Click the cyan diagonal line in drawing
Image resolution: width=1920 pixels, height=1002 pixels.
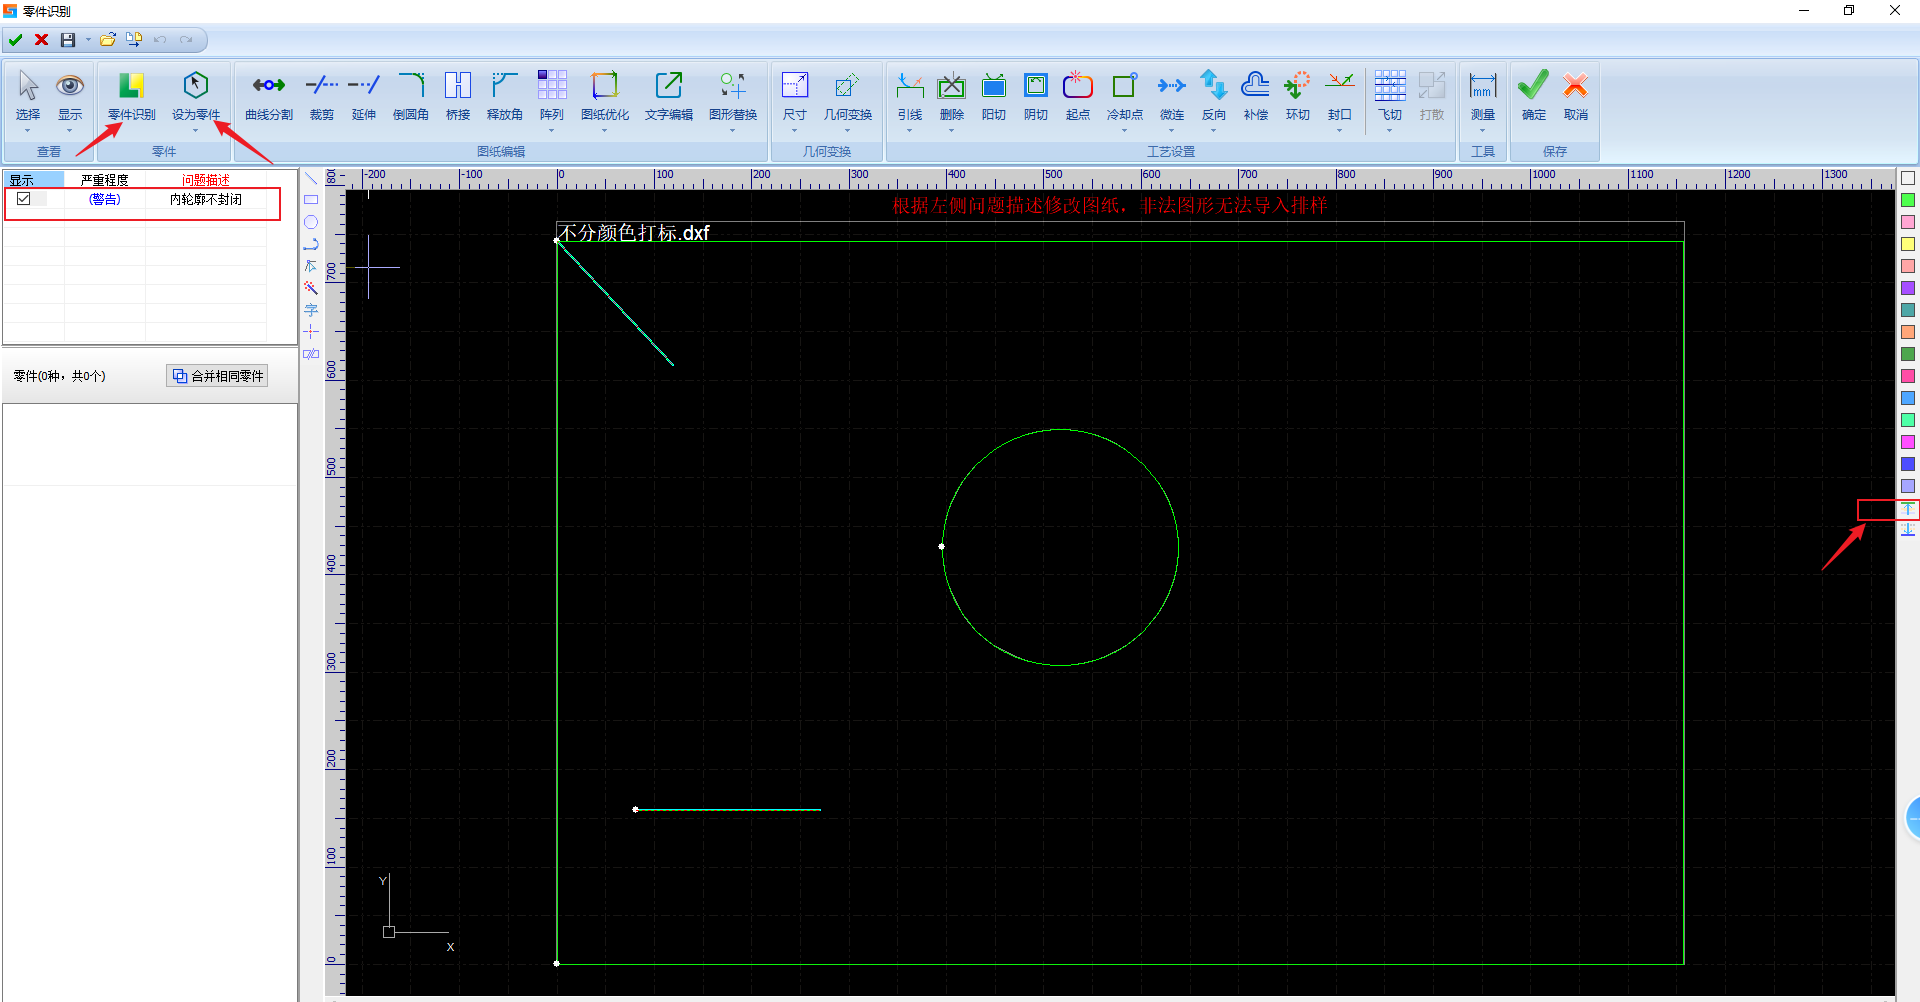[615, 303]
